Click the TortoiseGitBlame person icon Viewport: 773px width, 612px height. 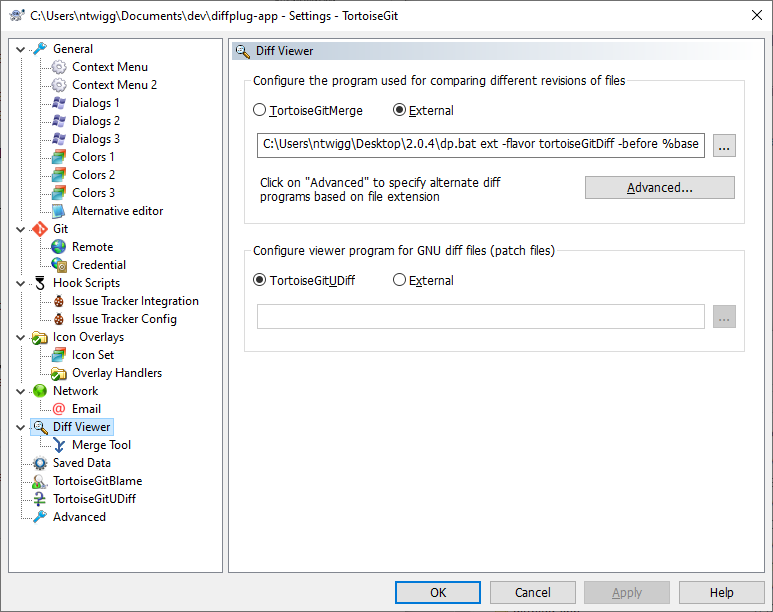(x=40, y=481)
